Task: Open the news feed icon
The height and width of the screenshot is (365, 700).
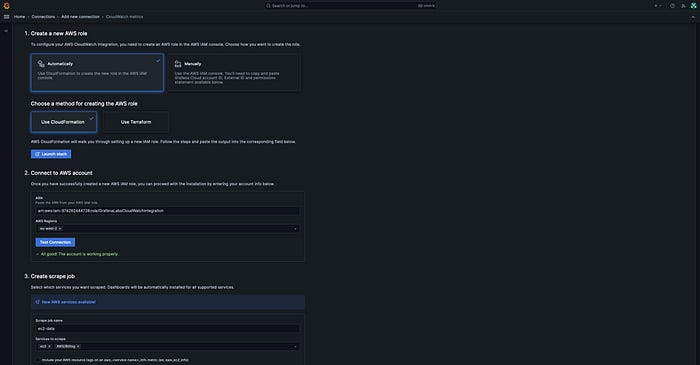Action: pyautogui.click(x=683, y=6)
